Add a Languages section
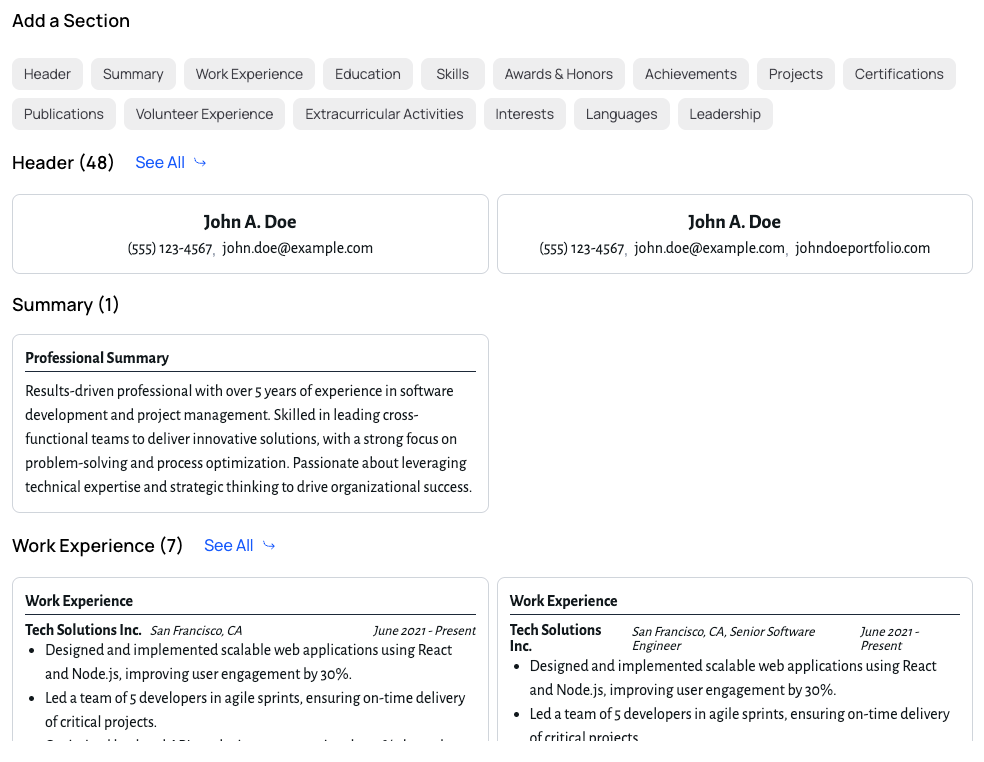This screenshot has height=762, width=984. [x=621, y=113]
